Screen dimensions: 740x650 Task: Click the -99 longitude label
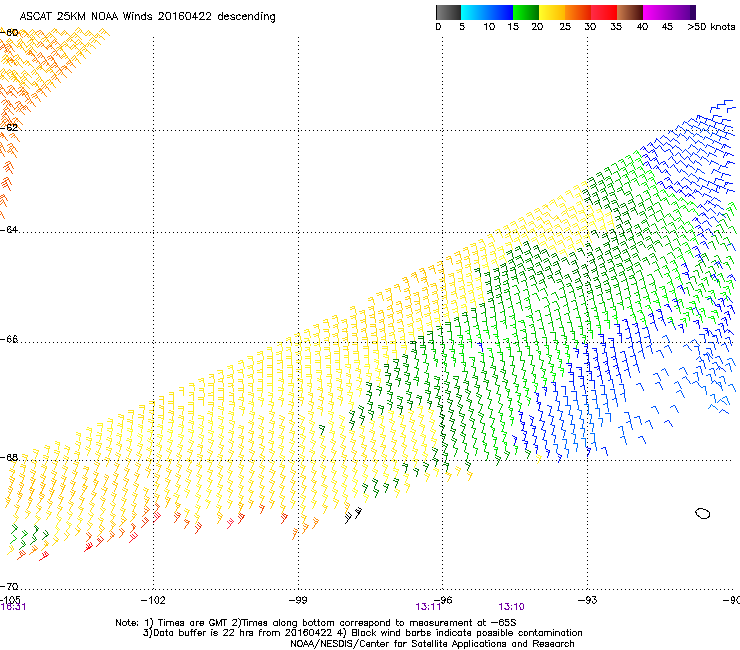pos(298,600)
